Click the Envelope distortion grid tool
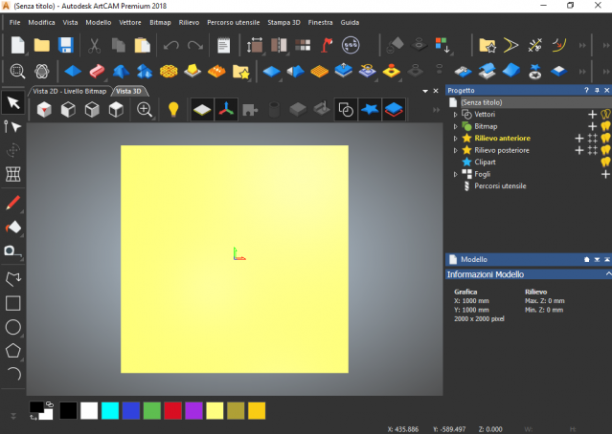 13,174
